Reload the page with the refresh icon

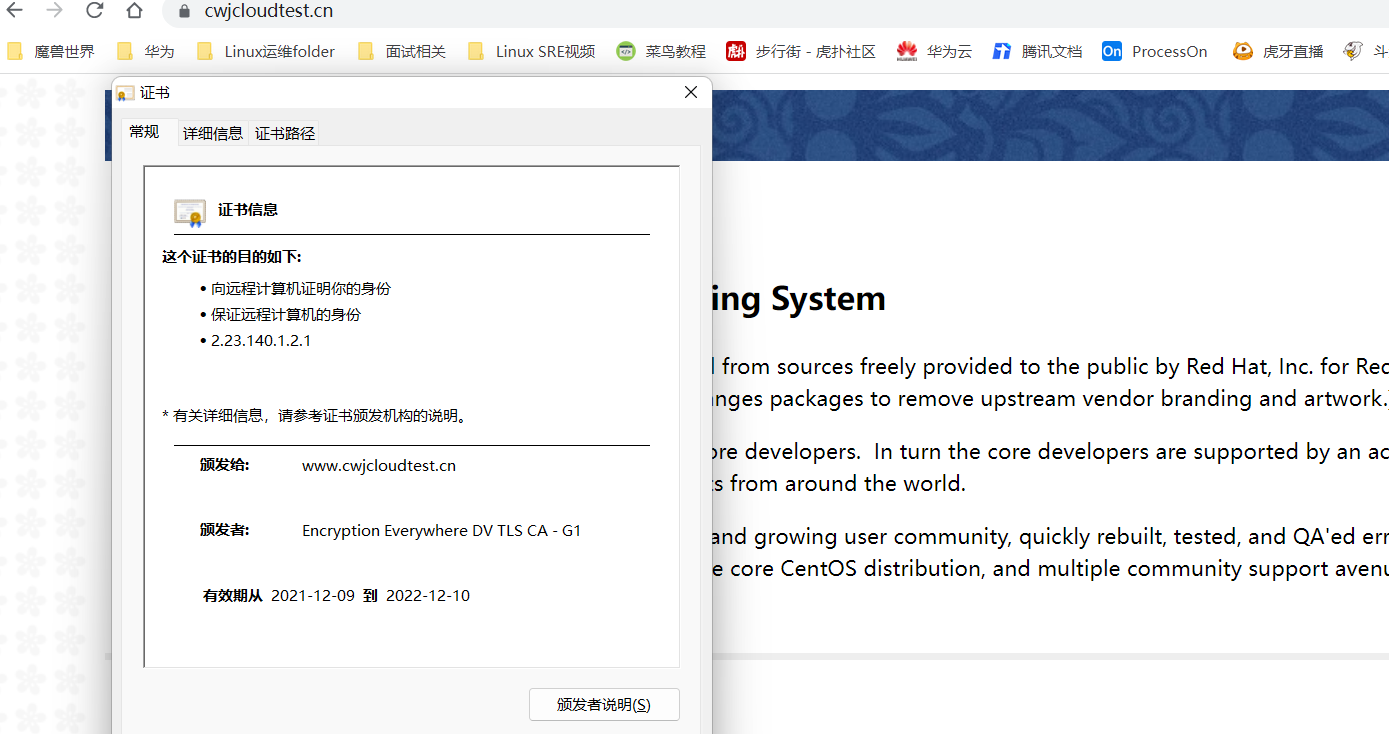[95, 11]
